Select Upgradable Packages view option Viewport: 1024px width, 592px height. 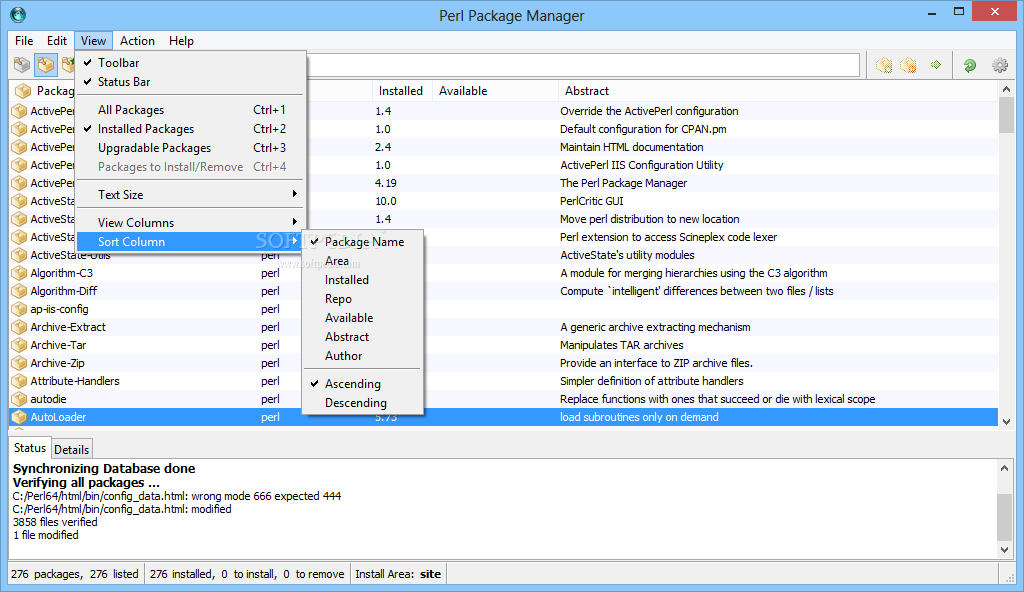(191, 148)
